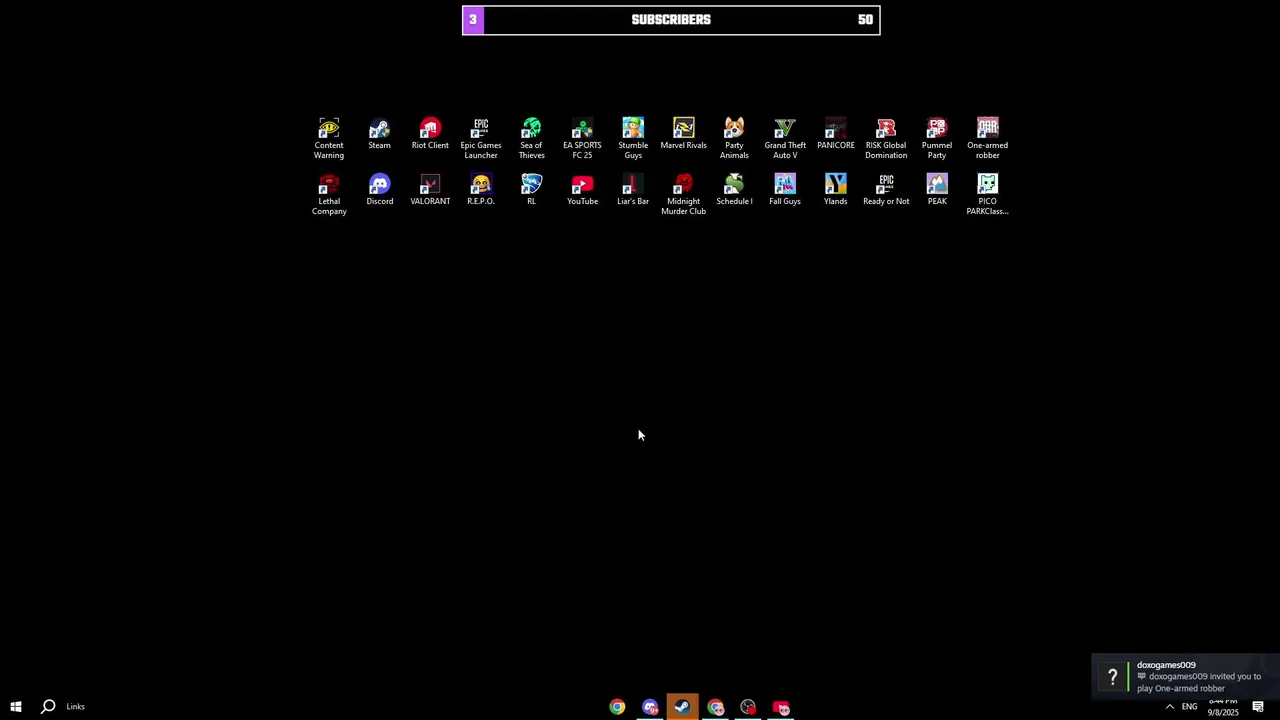Open the Windows Start menu
1280x720 pixels.
(16, 707)
